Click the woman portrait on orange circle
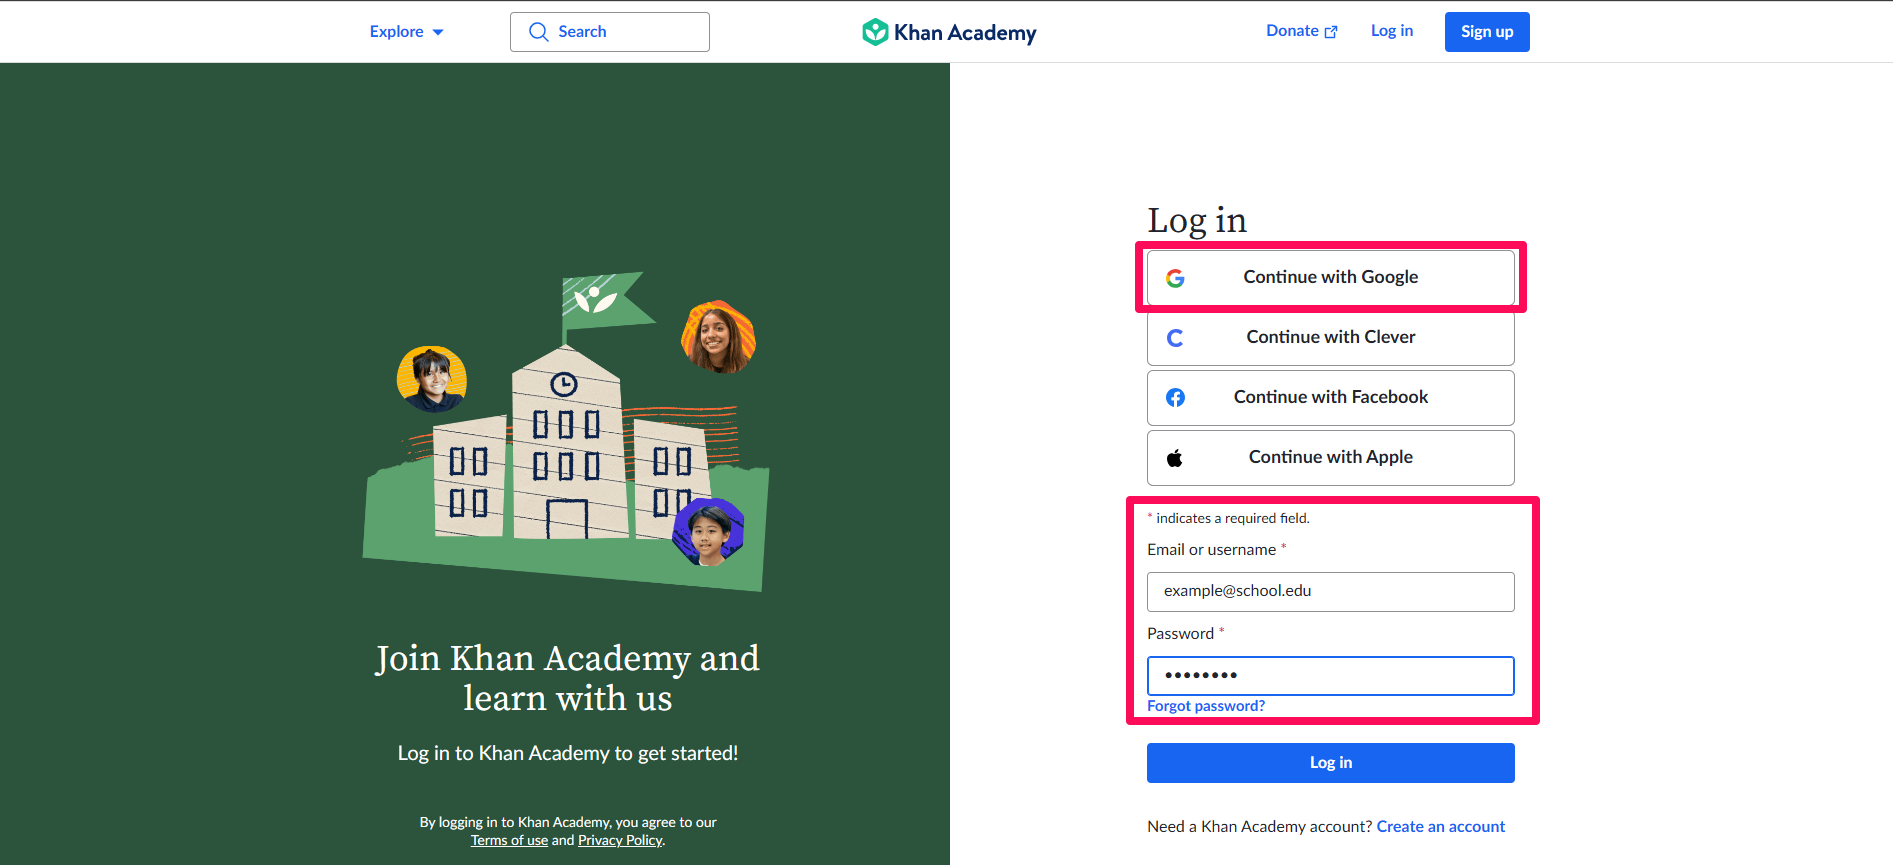1893x865 pixels. coord(718,337)
